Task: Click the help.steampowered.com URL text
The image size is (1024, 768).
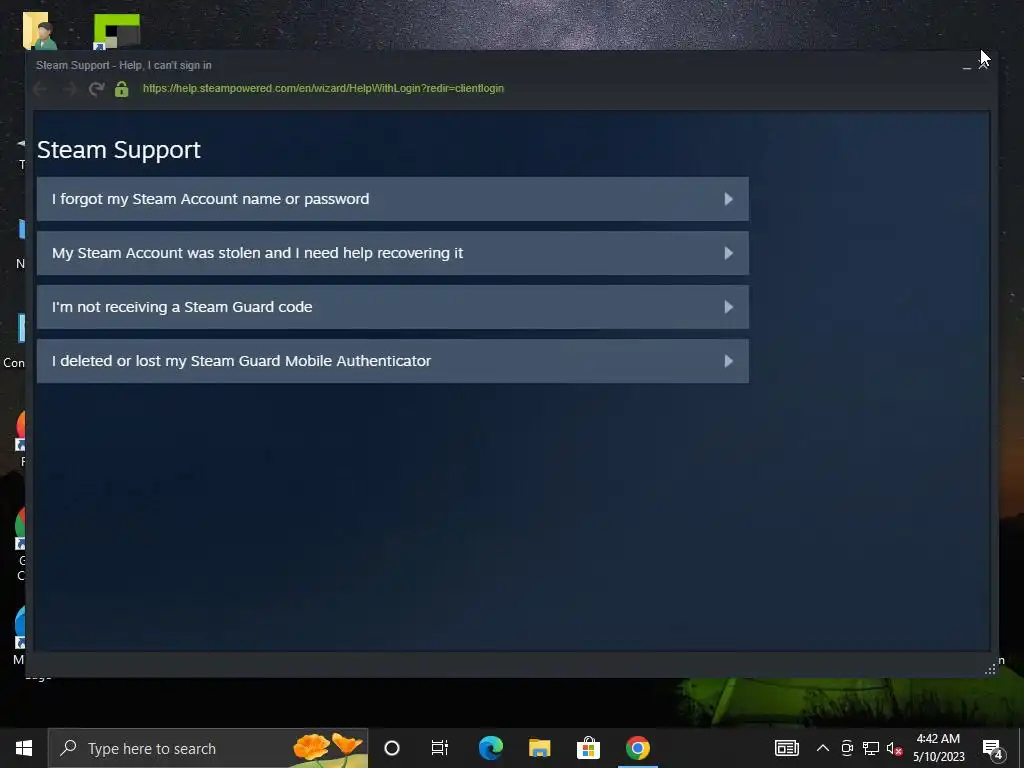Action: coord(323,88)
